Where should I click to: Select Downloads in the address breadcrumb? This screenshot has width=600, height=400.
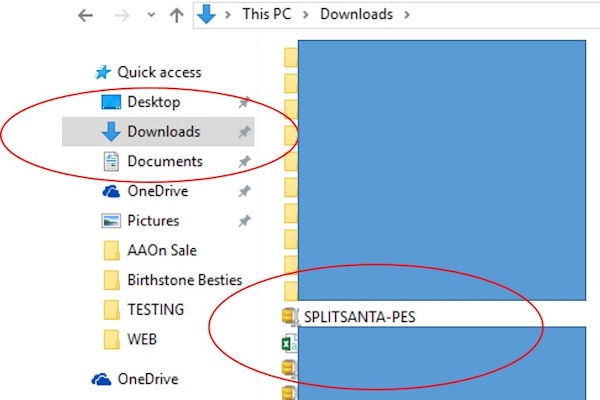pyautogui.click(x=356, y=14)
